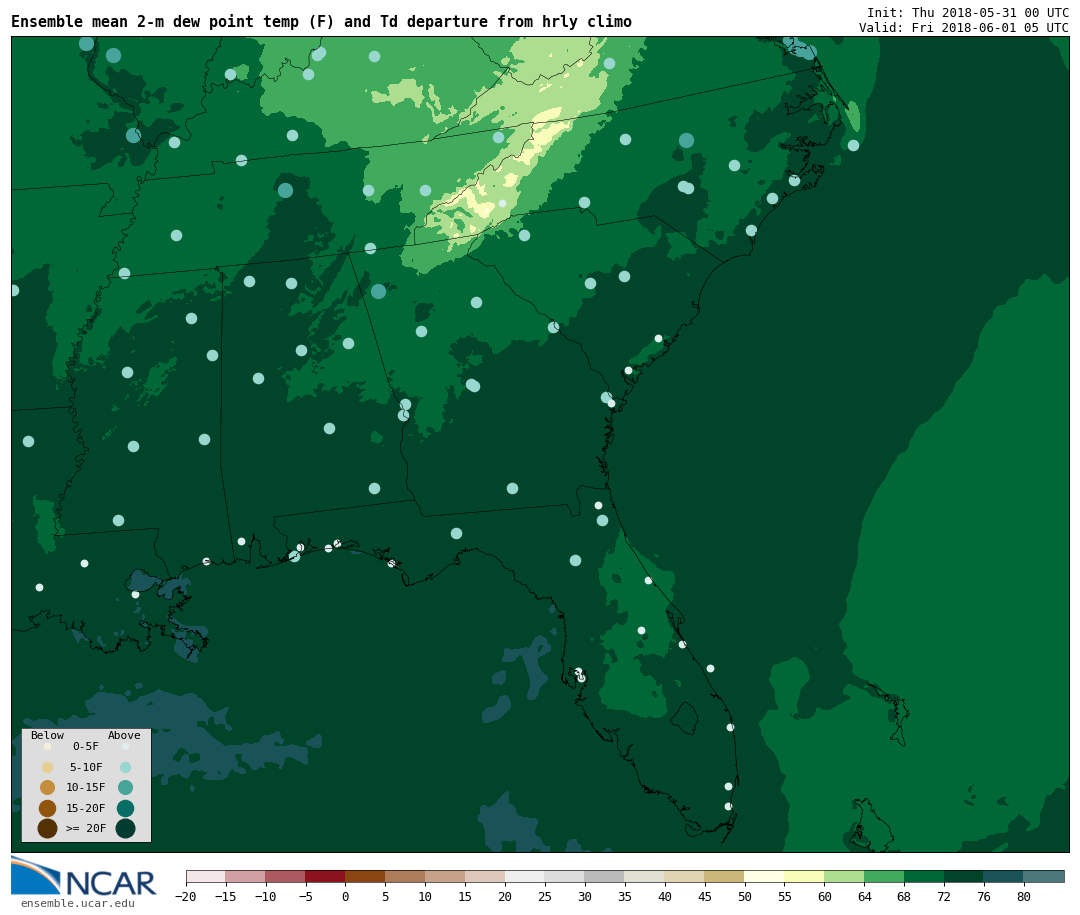Select the khaki swatch between 45 and 50
This screenshot has height=915, width=1080.
(x=725, y=876)
